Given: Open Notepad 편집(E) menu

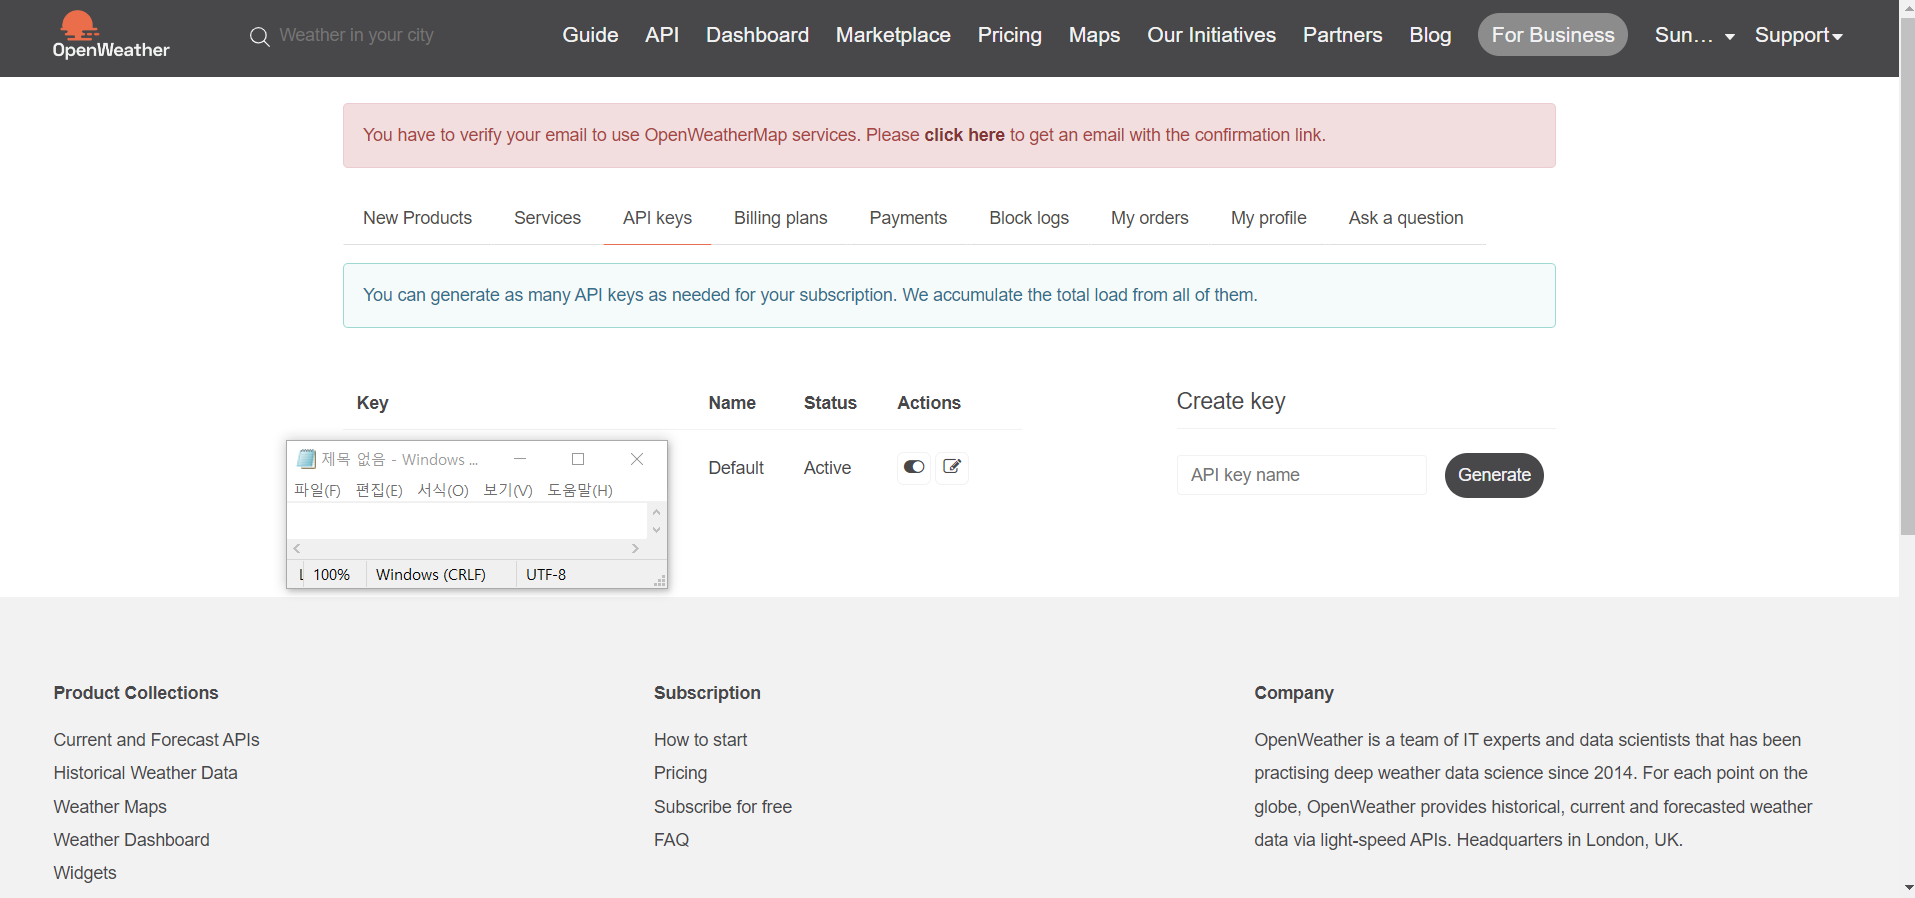Looking at the screenshot, I should tap(379, 490).
